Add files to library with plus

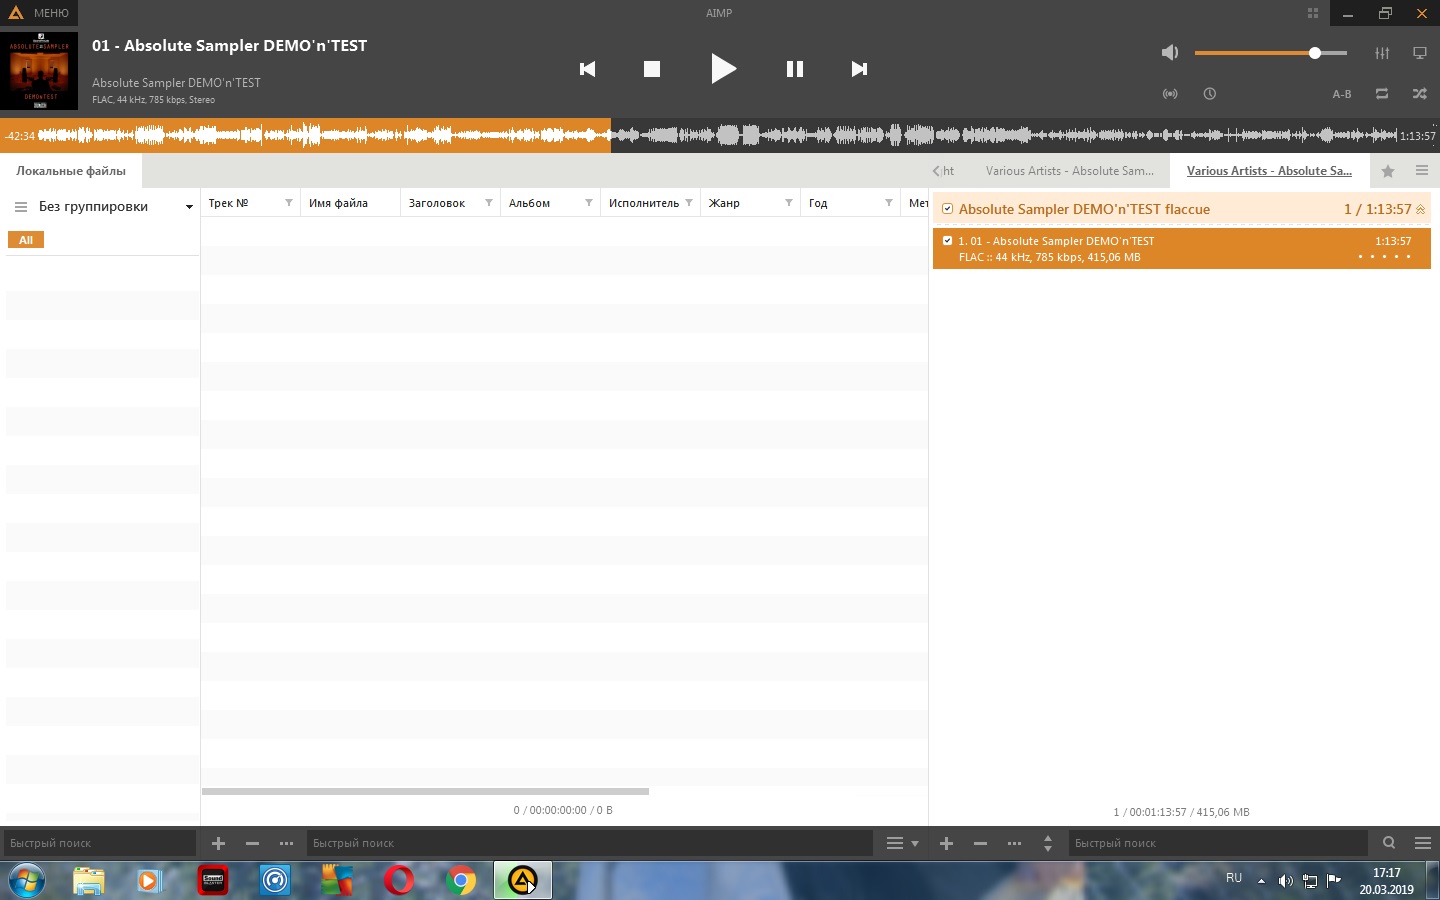point(218,843)
